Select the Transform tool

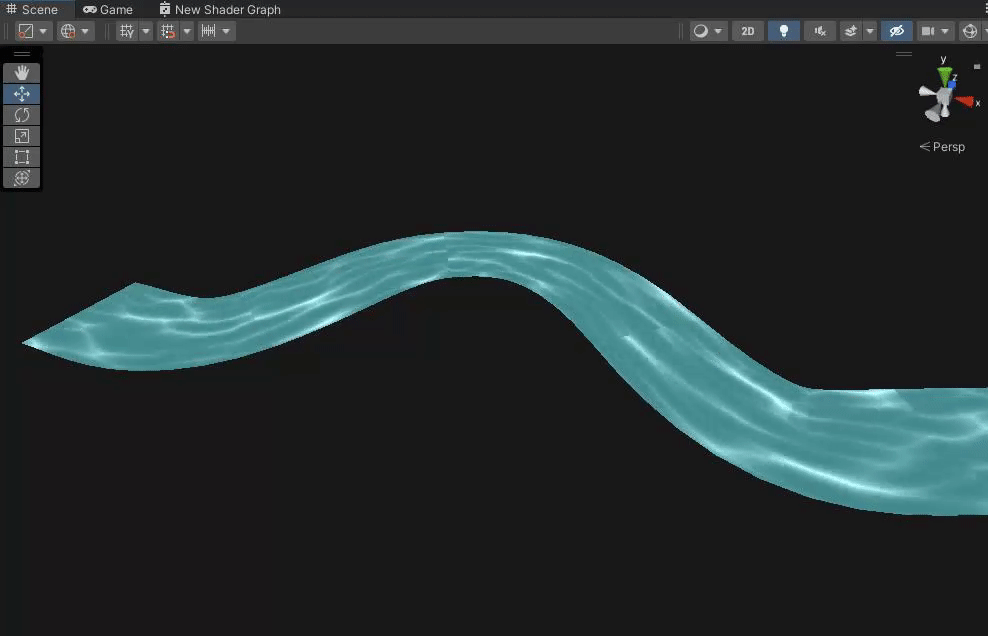point(22,178)
